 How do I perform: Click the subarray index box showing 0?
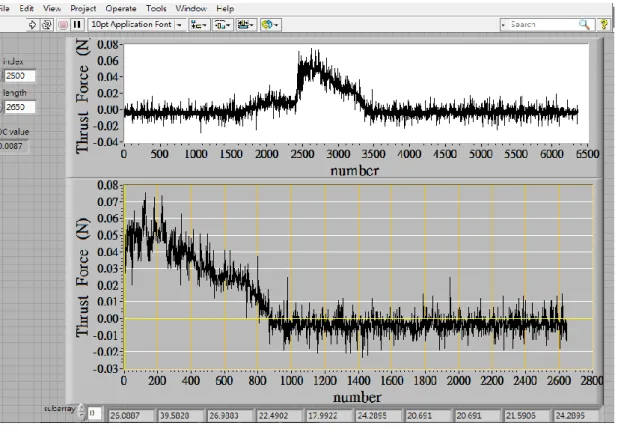95,413
